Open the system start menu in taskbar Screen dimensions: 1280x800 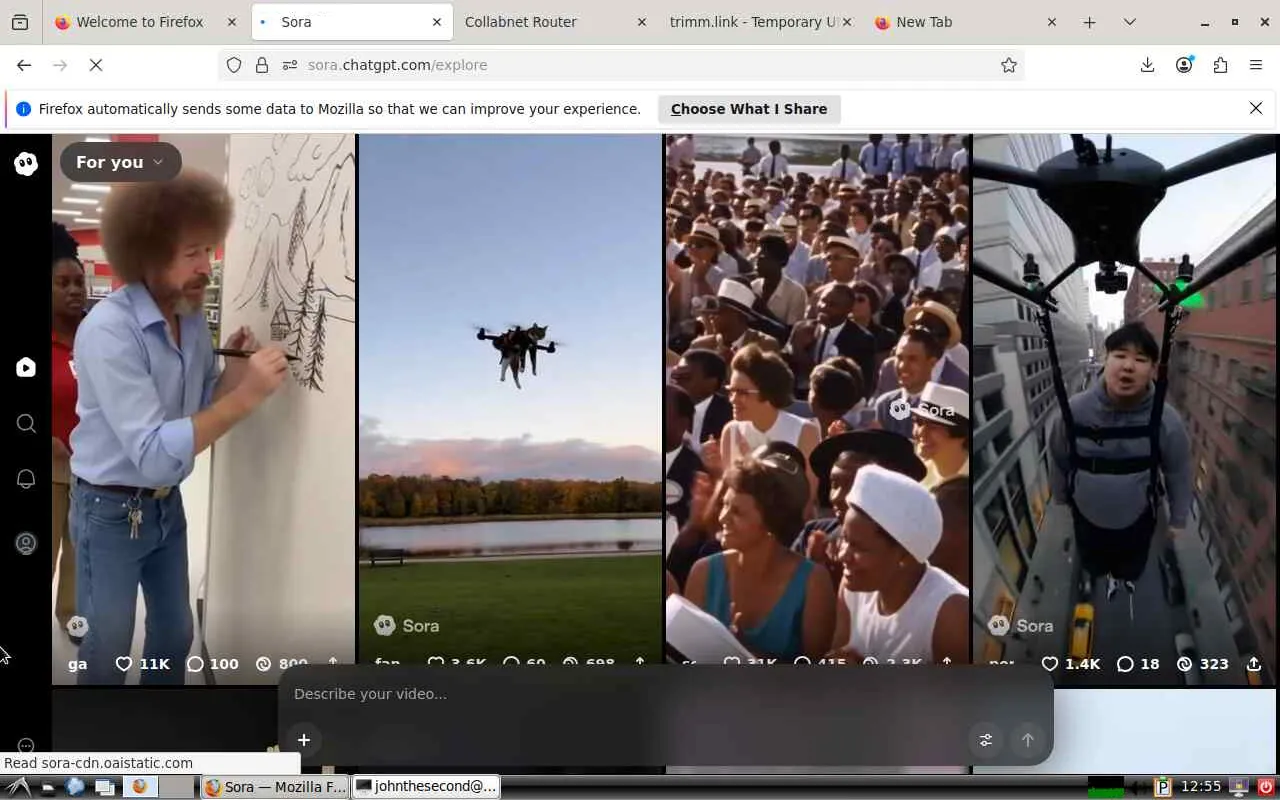[x=18, y=787]
